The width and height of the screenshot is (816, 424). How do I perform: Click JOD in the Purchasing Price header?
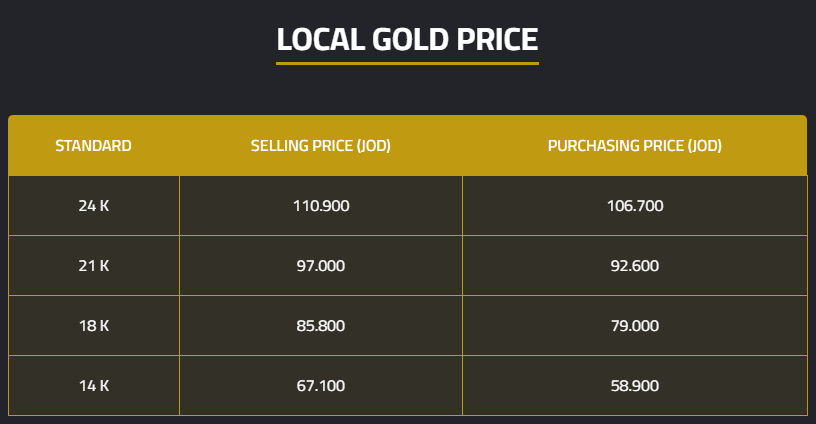coord(704,146)
